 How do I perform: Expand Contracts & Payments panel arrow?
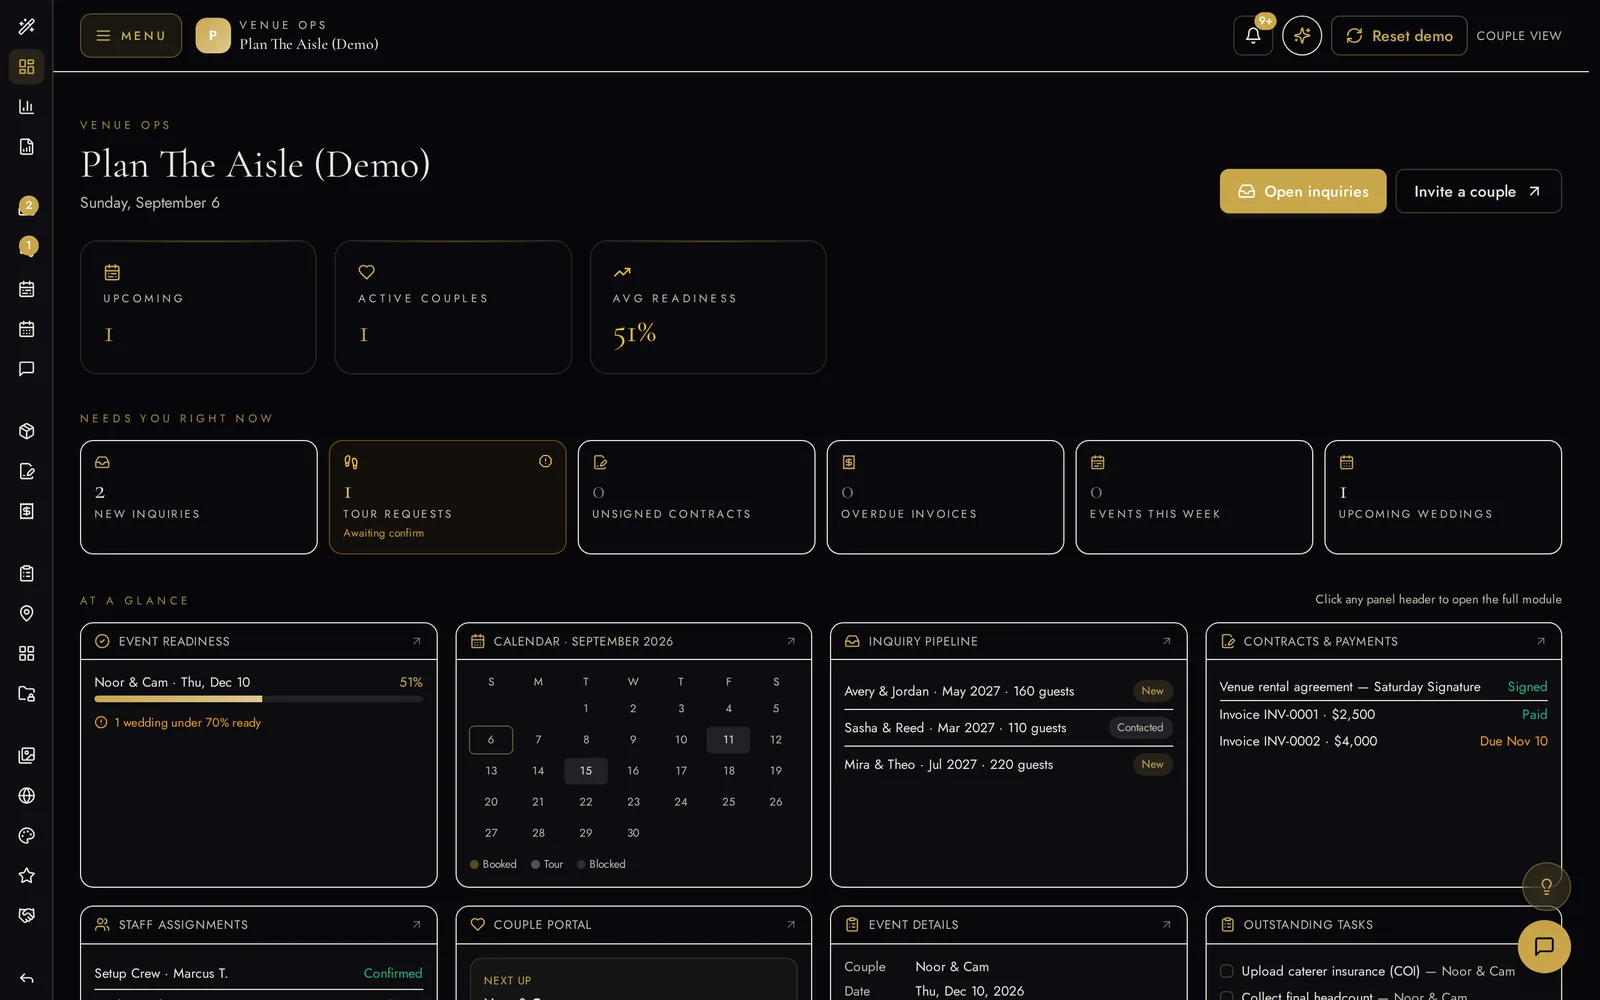(1541, 641)
